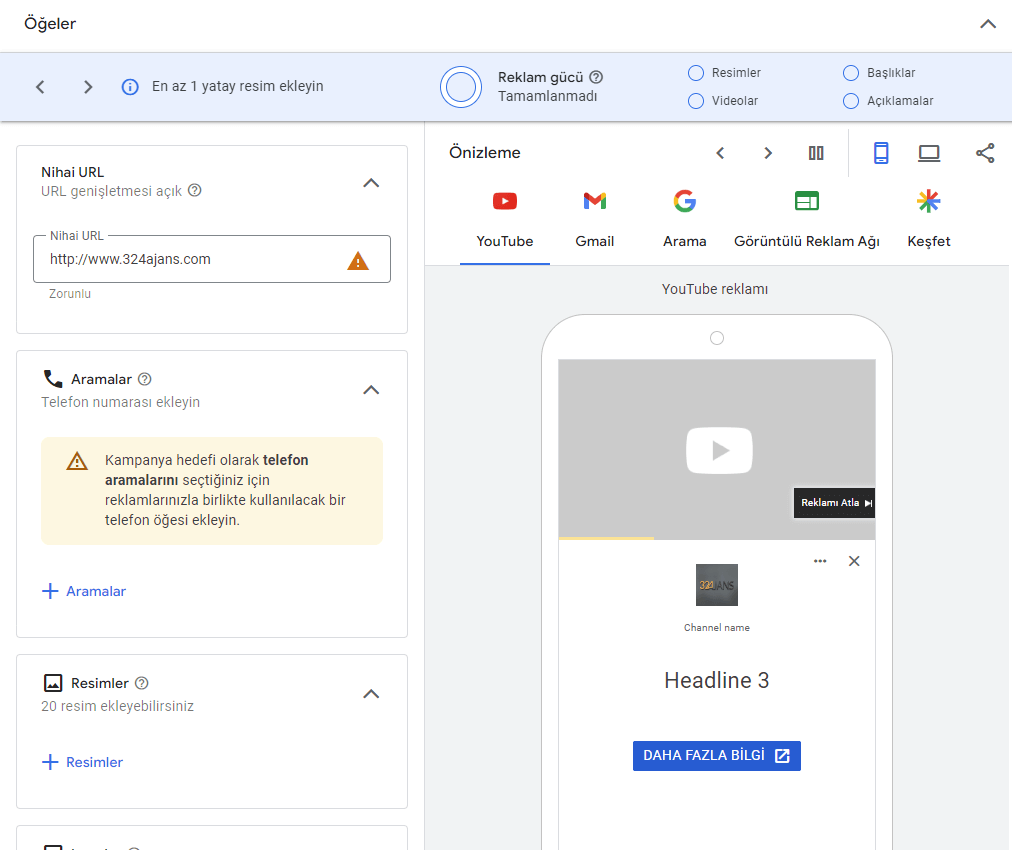Close the ad card with X icon

tap(854, 561)
